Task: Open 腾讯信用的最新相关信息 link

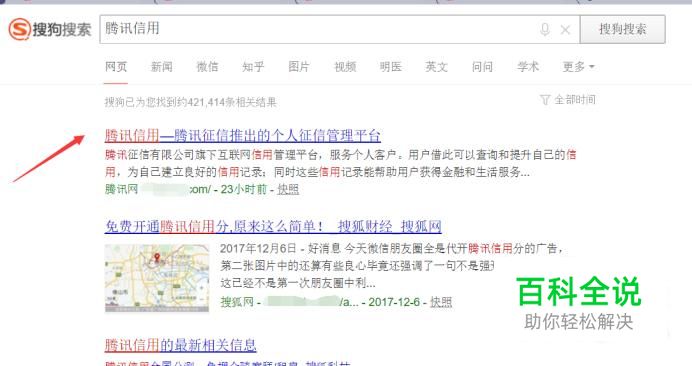Action: (x=180, y=345)
